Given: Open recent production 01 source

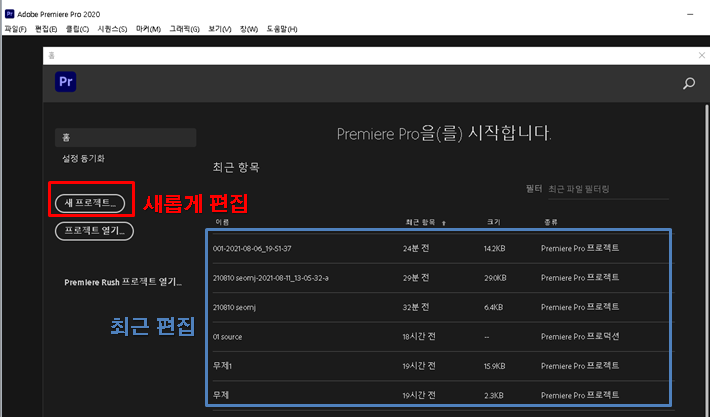Looking at the screenshot, I should coord(227,337).
